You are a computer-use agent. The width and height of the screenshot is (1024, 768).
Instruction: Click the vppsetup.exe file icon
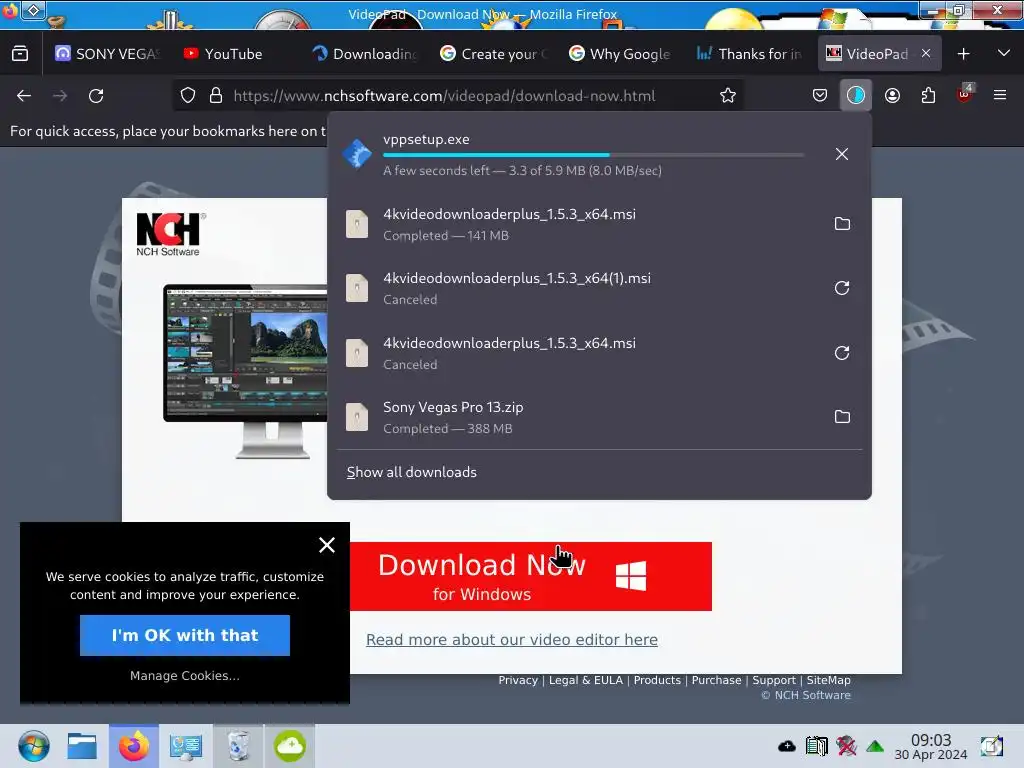coord(357,154)
